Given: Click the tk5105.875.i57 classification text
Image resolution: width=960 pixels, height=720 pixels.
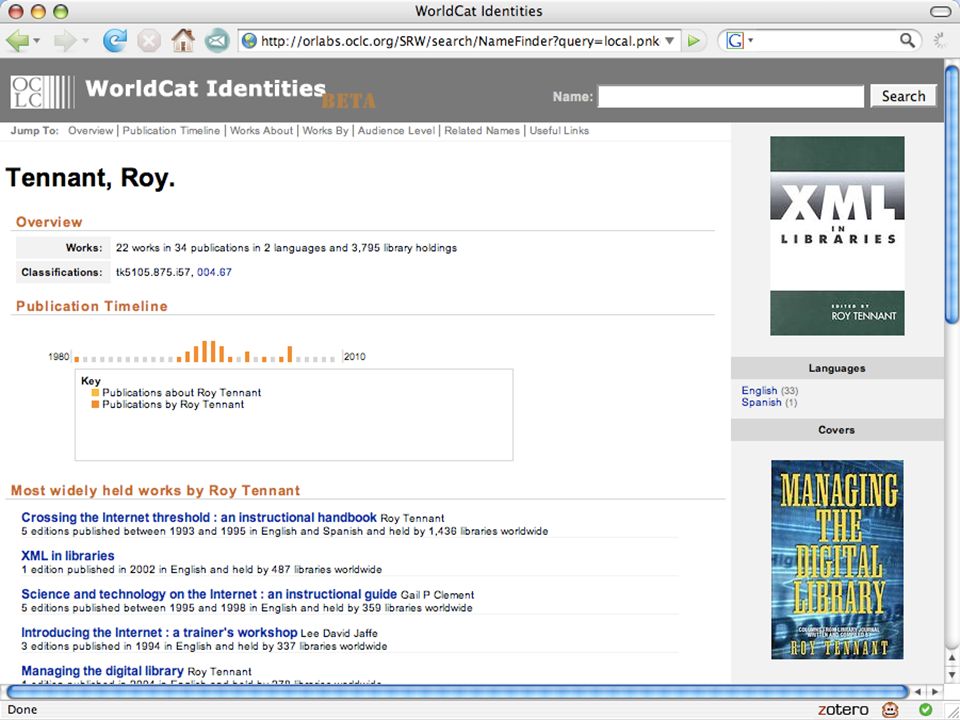Looking at the screenshot, I should pyautogui.click(x=154, y=272).
